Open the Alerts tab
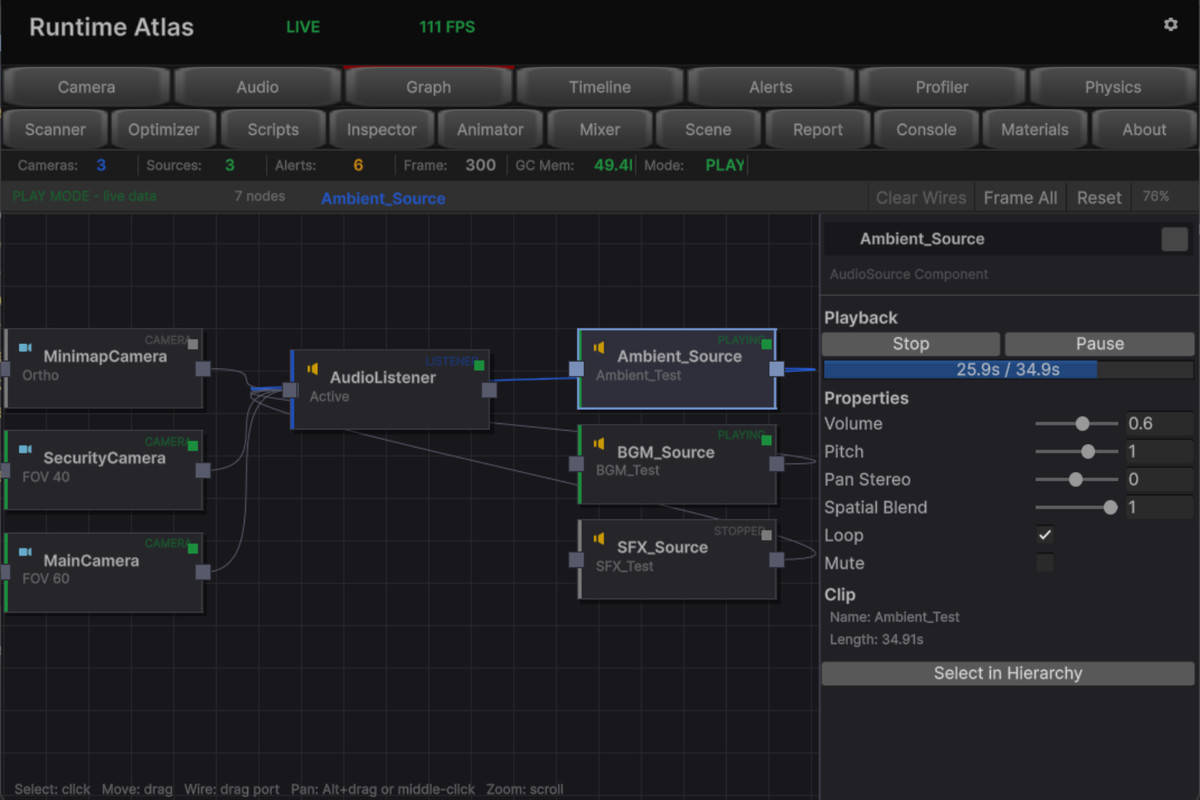This screenshot has width=1200, height=800. point(771,87)
